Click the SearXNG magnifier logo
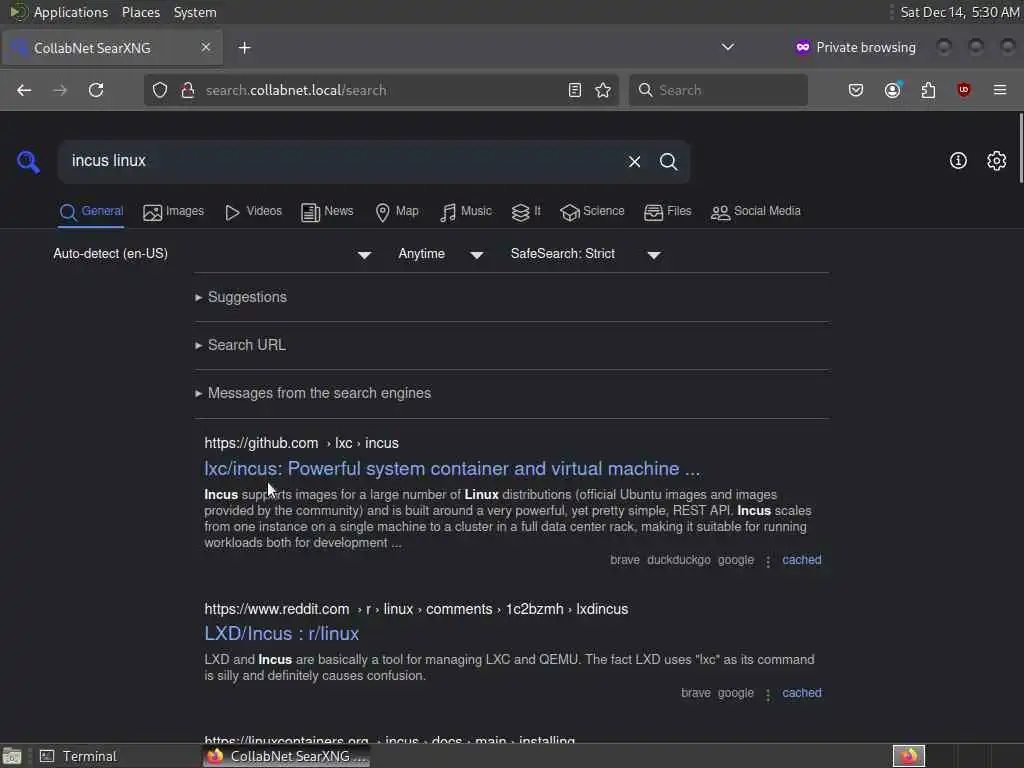This screenshot has height=768, width=1024. [28, 161]
